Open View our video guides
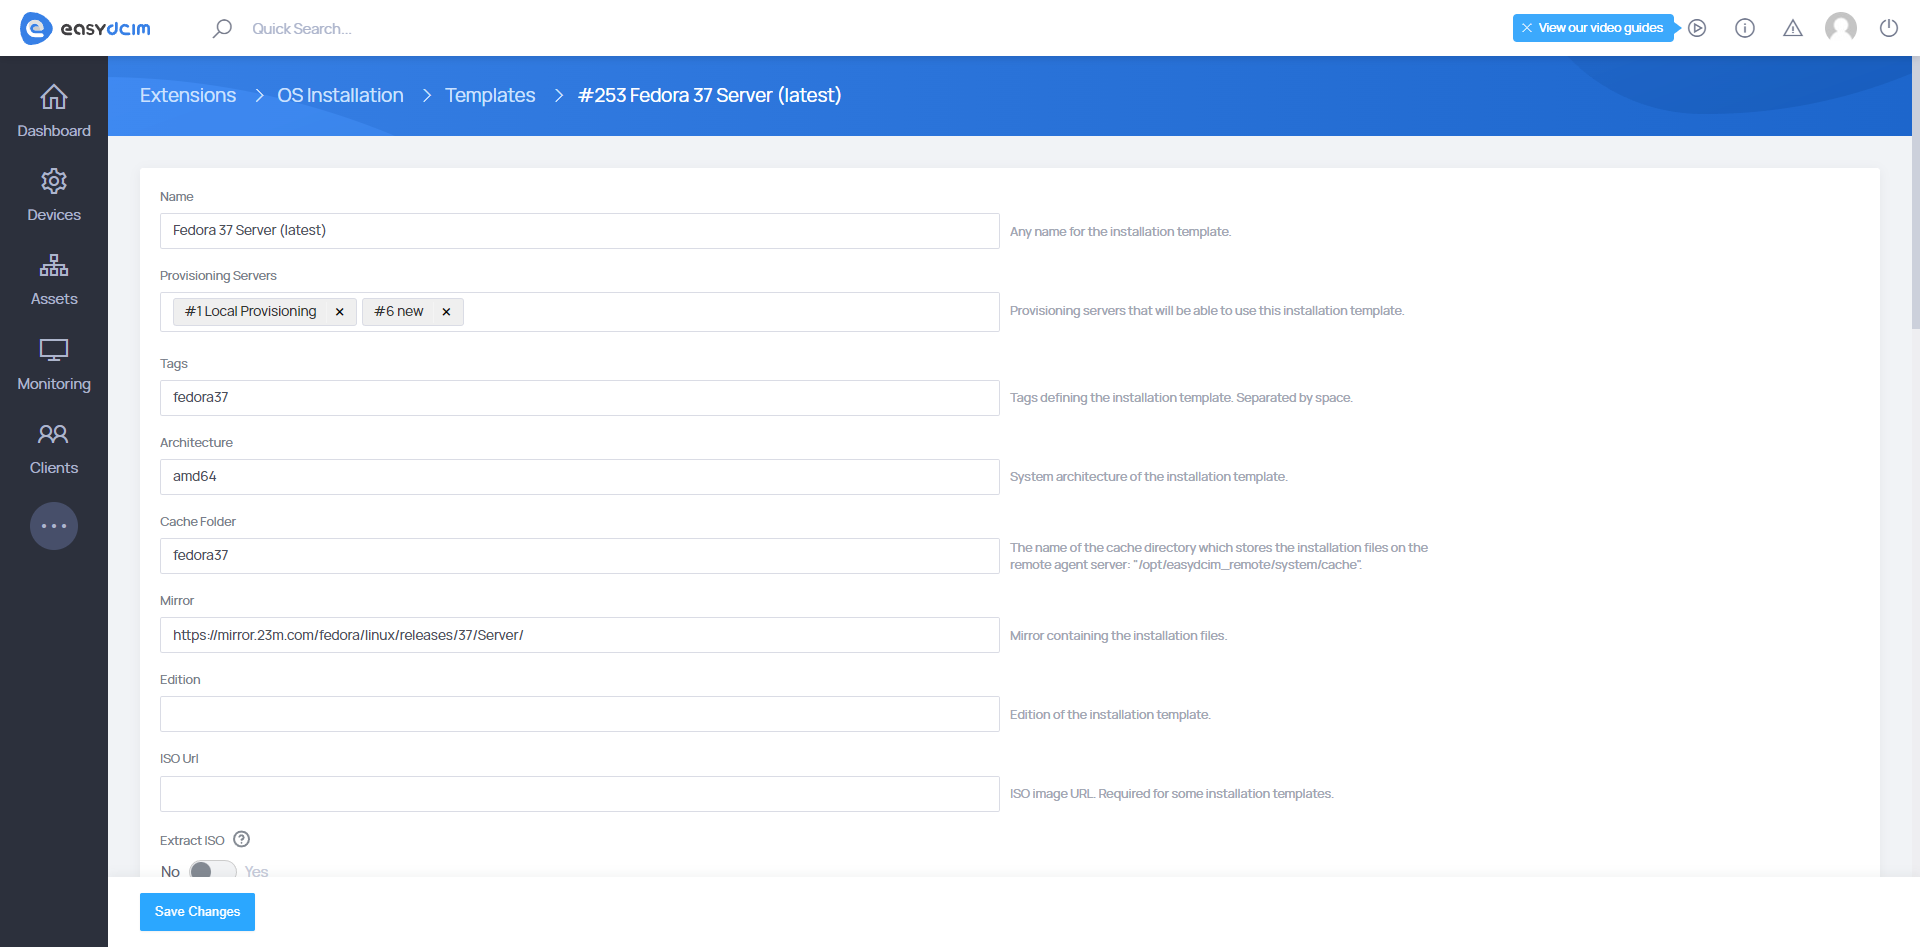 pos(1600,28)
